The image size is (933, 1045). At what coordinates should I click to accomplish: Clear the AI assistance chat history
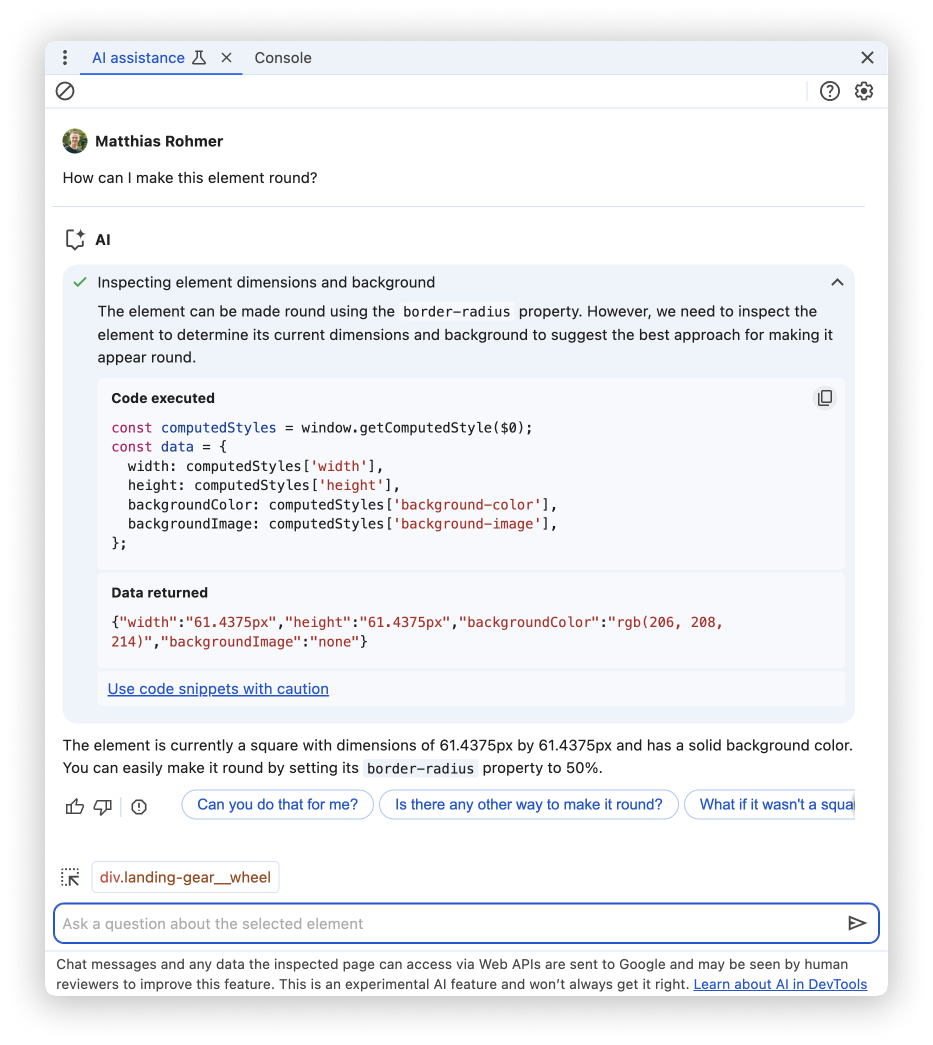(x=65, y=91)
